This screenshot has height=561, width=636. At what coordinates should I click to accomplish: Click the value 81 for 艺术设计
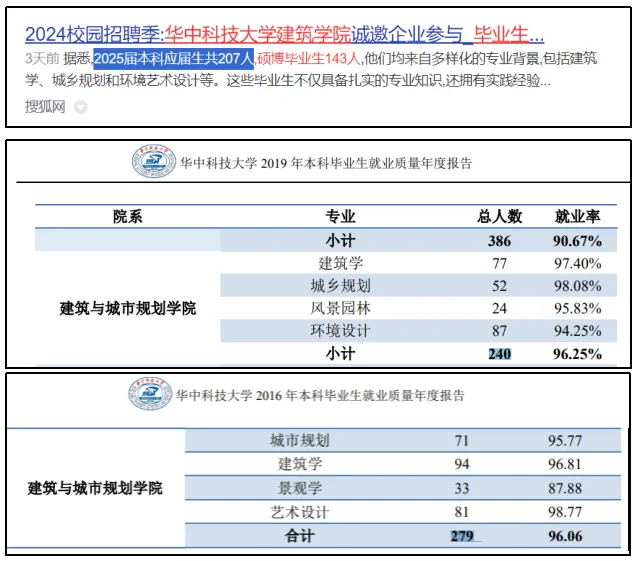point(462,512)
